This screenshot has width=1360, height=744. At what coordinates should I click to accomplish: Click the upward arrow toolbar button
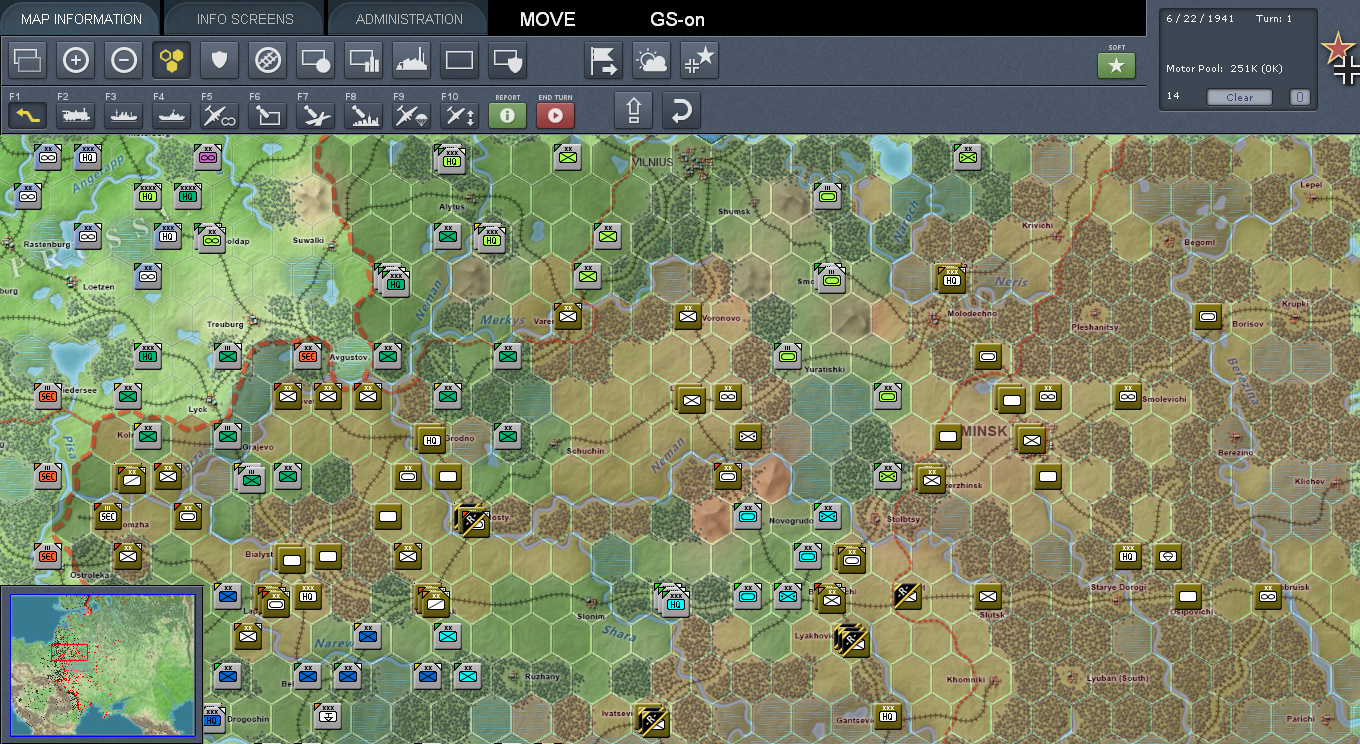click(x=633, y=110)
